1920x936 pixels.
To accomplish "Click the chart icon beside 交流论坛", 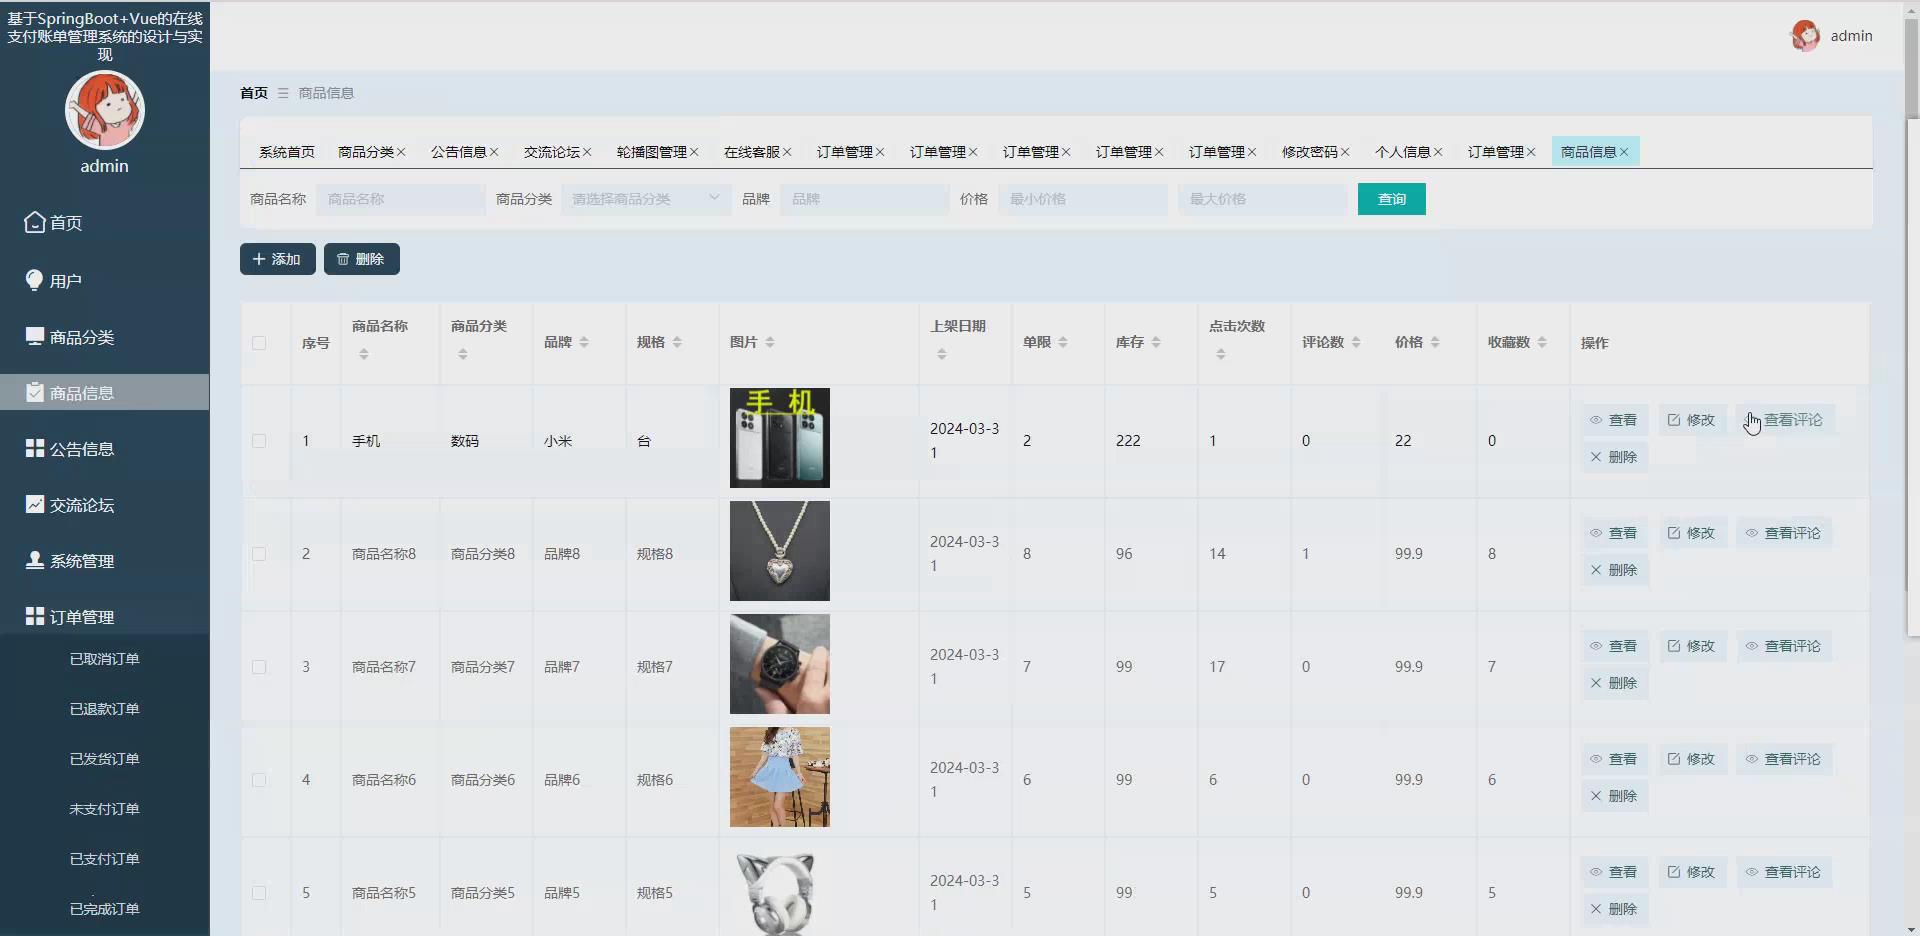I will [x=35, y=504].
